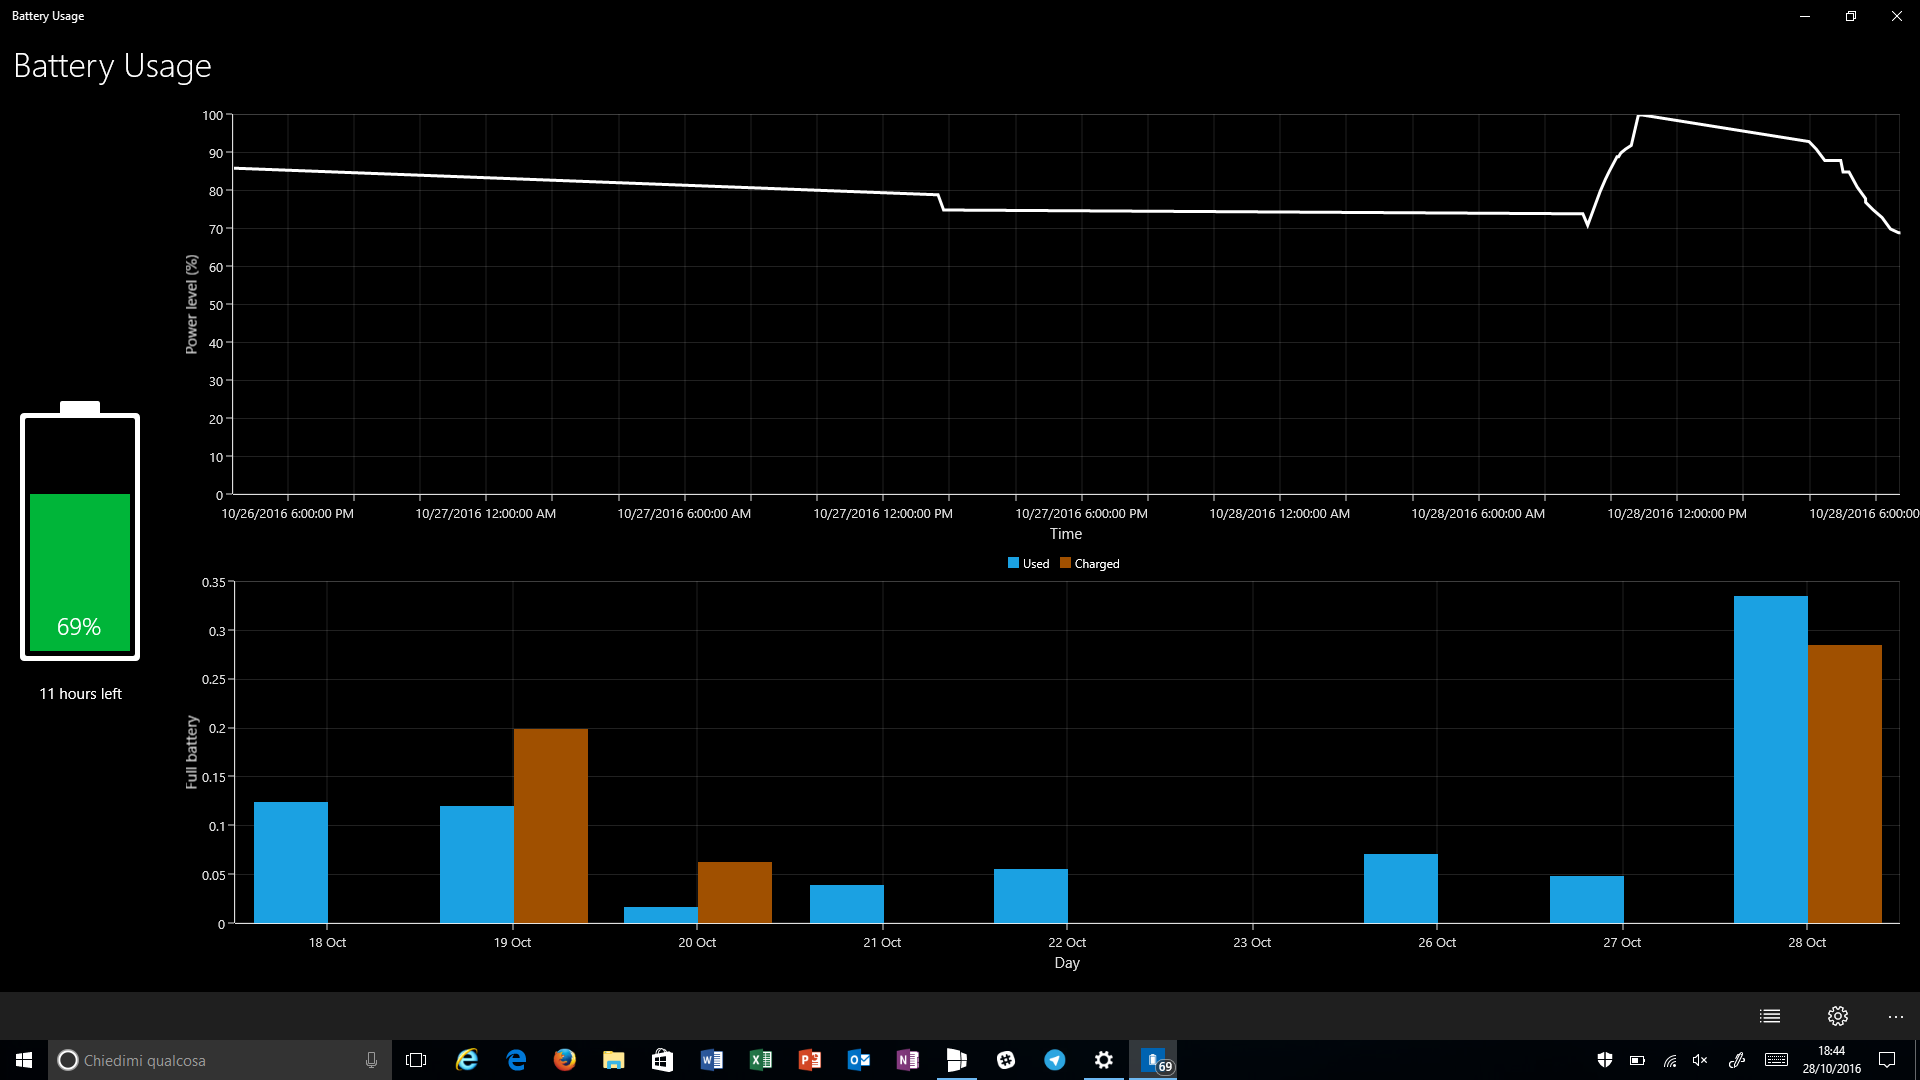
Task: Select the 28 Oct Charged bar
Action: pyautogui.click(x=1844, y=784)
